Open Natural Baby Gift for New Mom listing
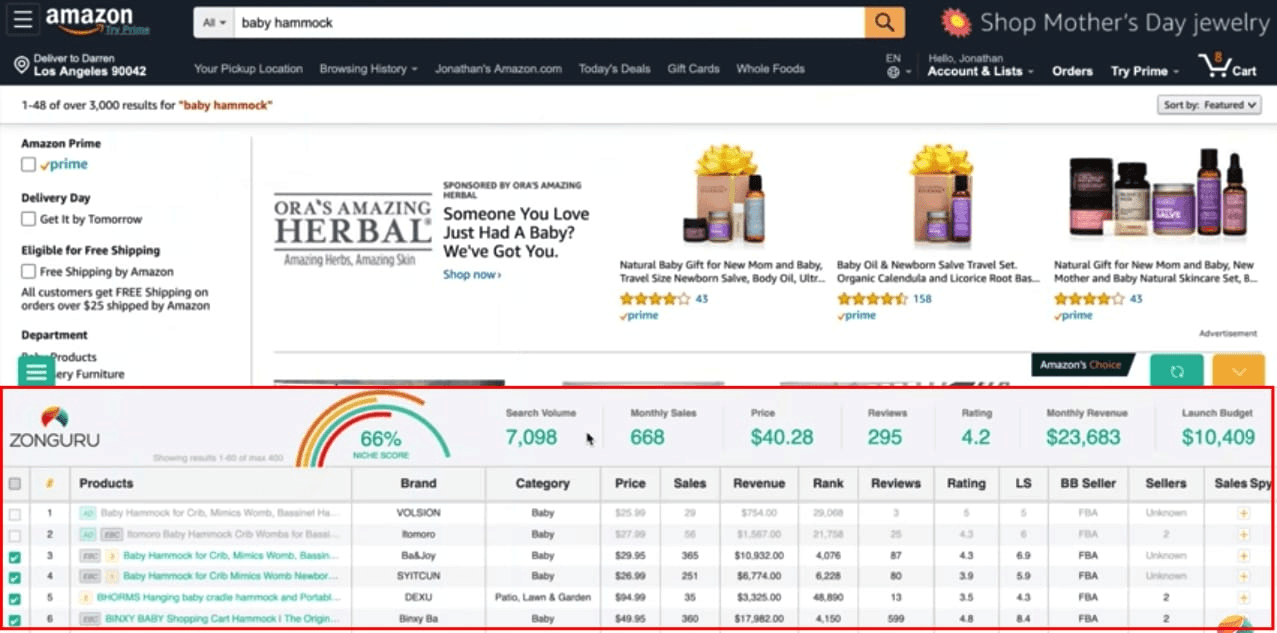 tap(721, 272)
